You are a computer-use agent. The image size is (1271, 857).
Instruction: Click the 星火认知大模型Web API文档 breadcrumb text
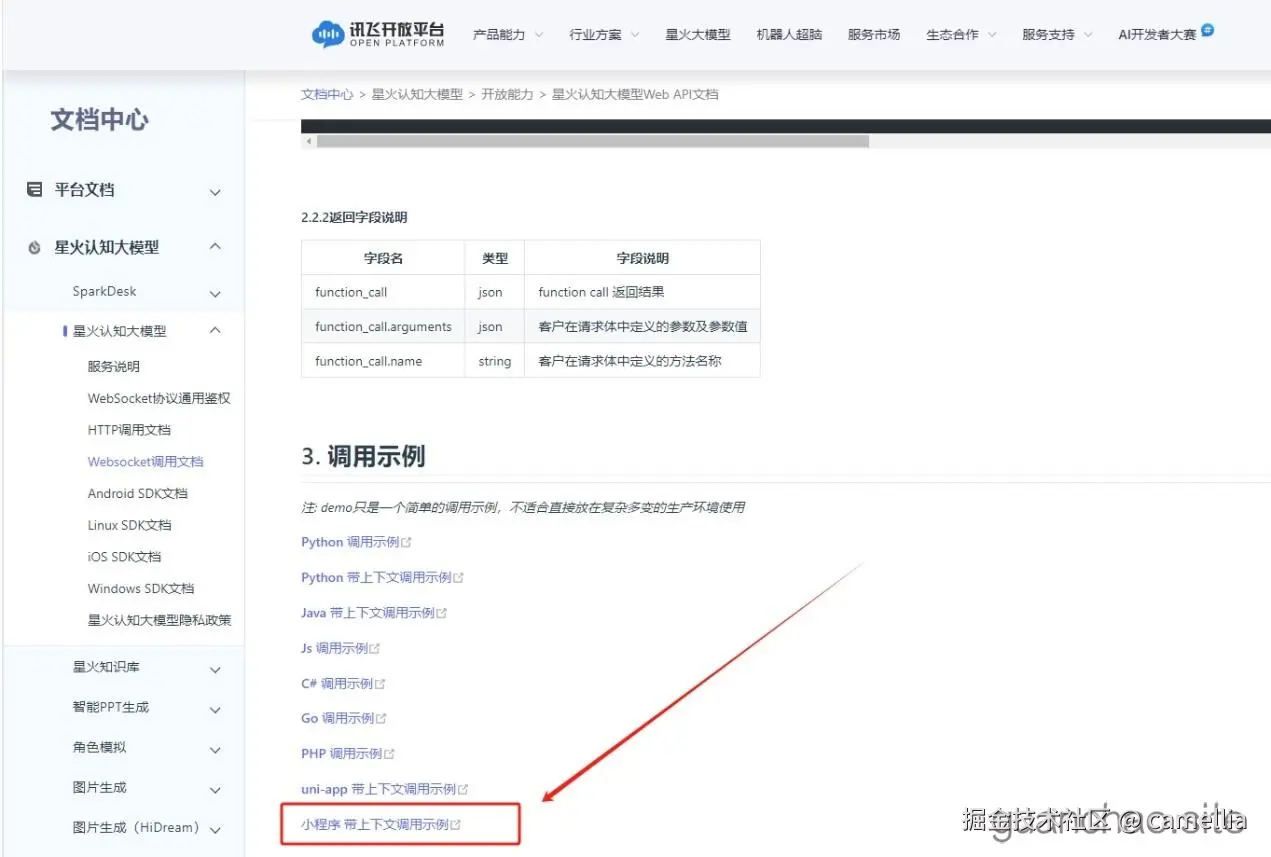click(x=635, y=94)
